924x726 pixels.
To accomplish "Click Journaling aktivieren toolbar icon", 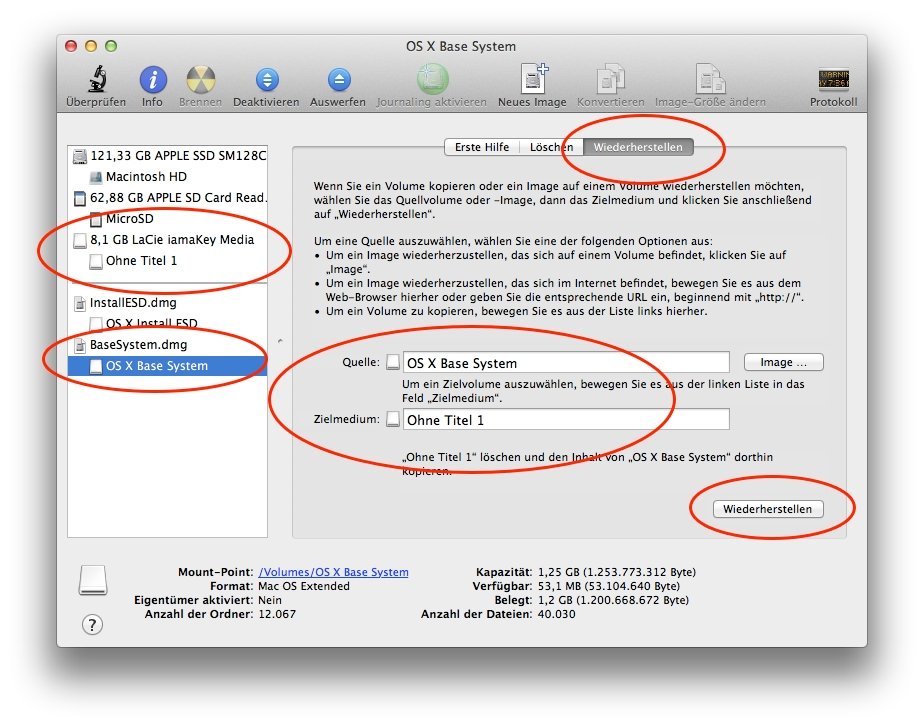I will click(x=433, y=79).
